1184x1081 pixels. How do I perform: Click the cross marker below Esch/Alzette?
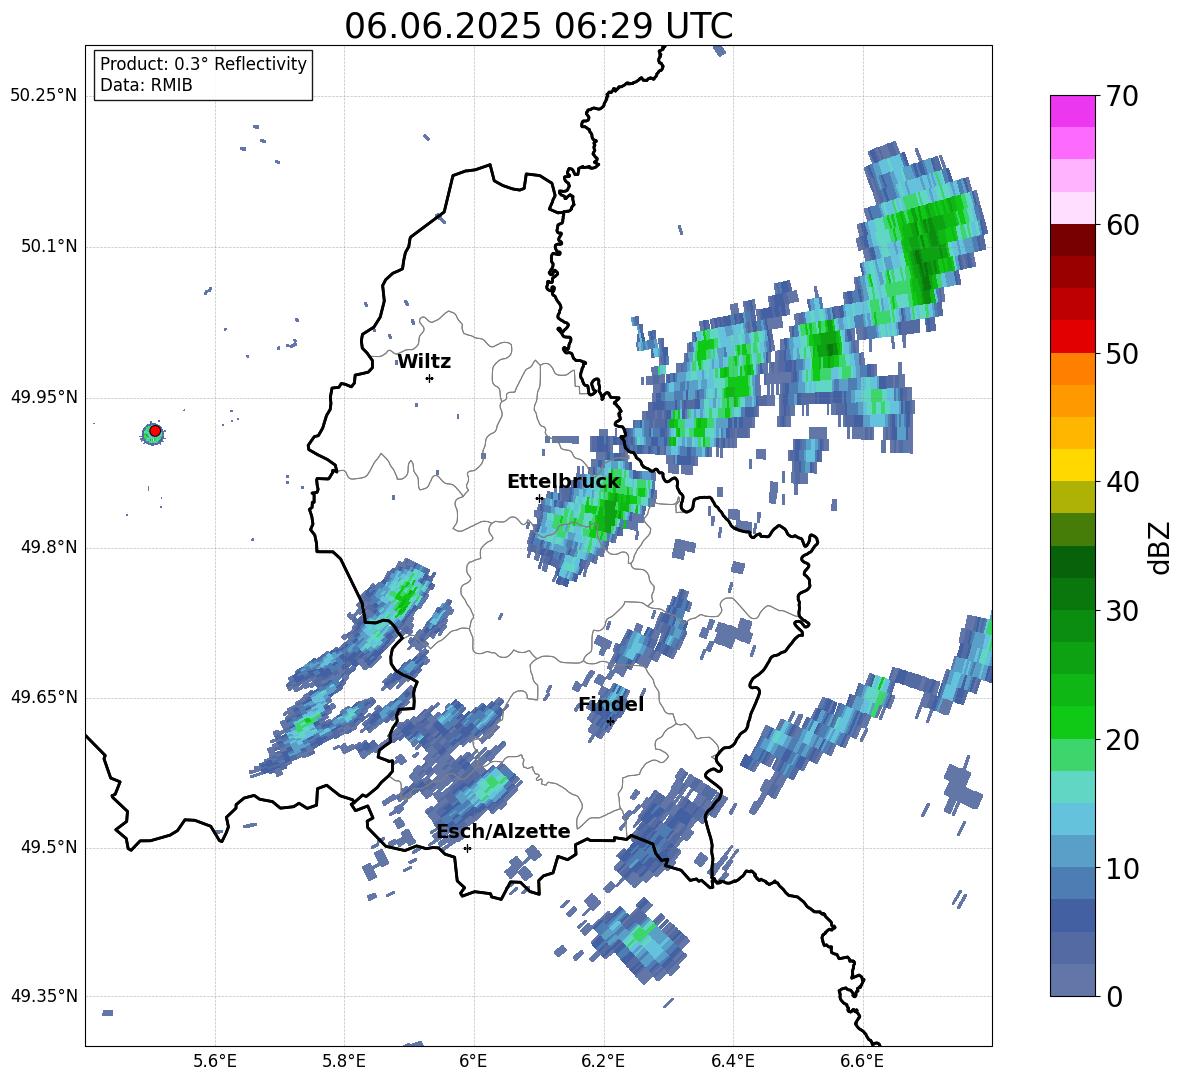tap(467, 848)
